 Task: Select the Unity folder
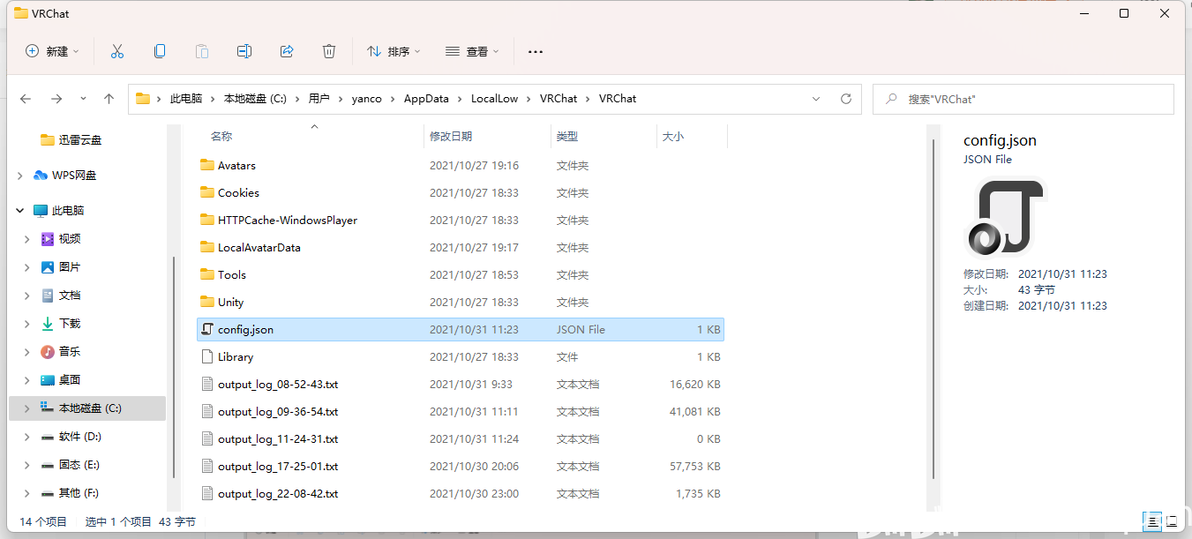460,302
